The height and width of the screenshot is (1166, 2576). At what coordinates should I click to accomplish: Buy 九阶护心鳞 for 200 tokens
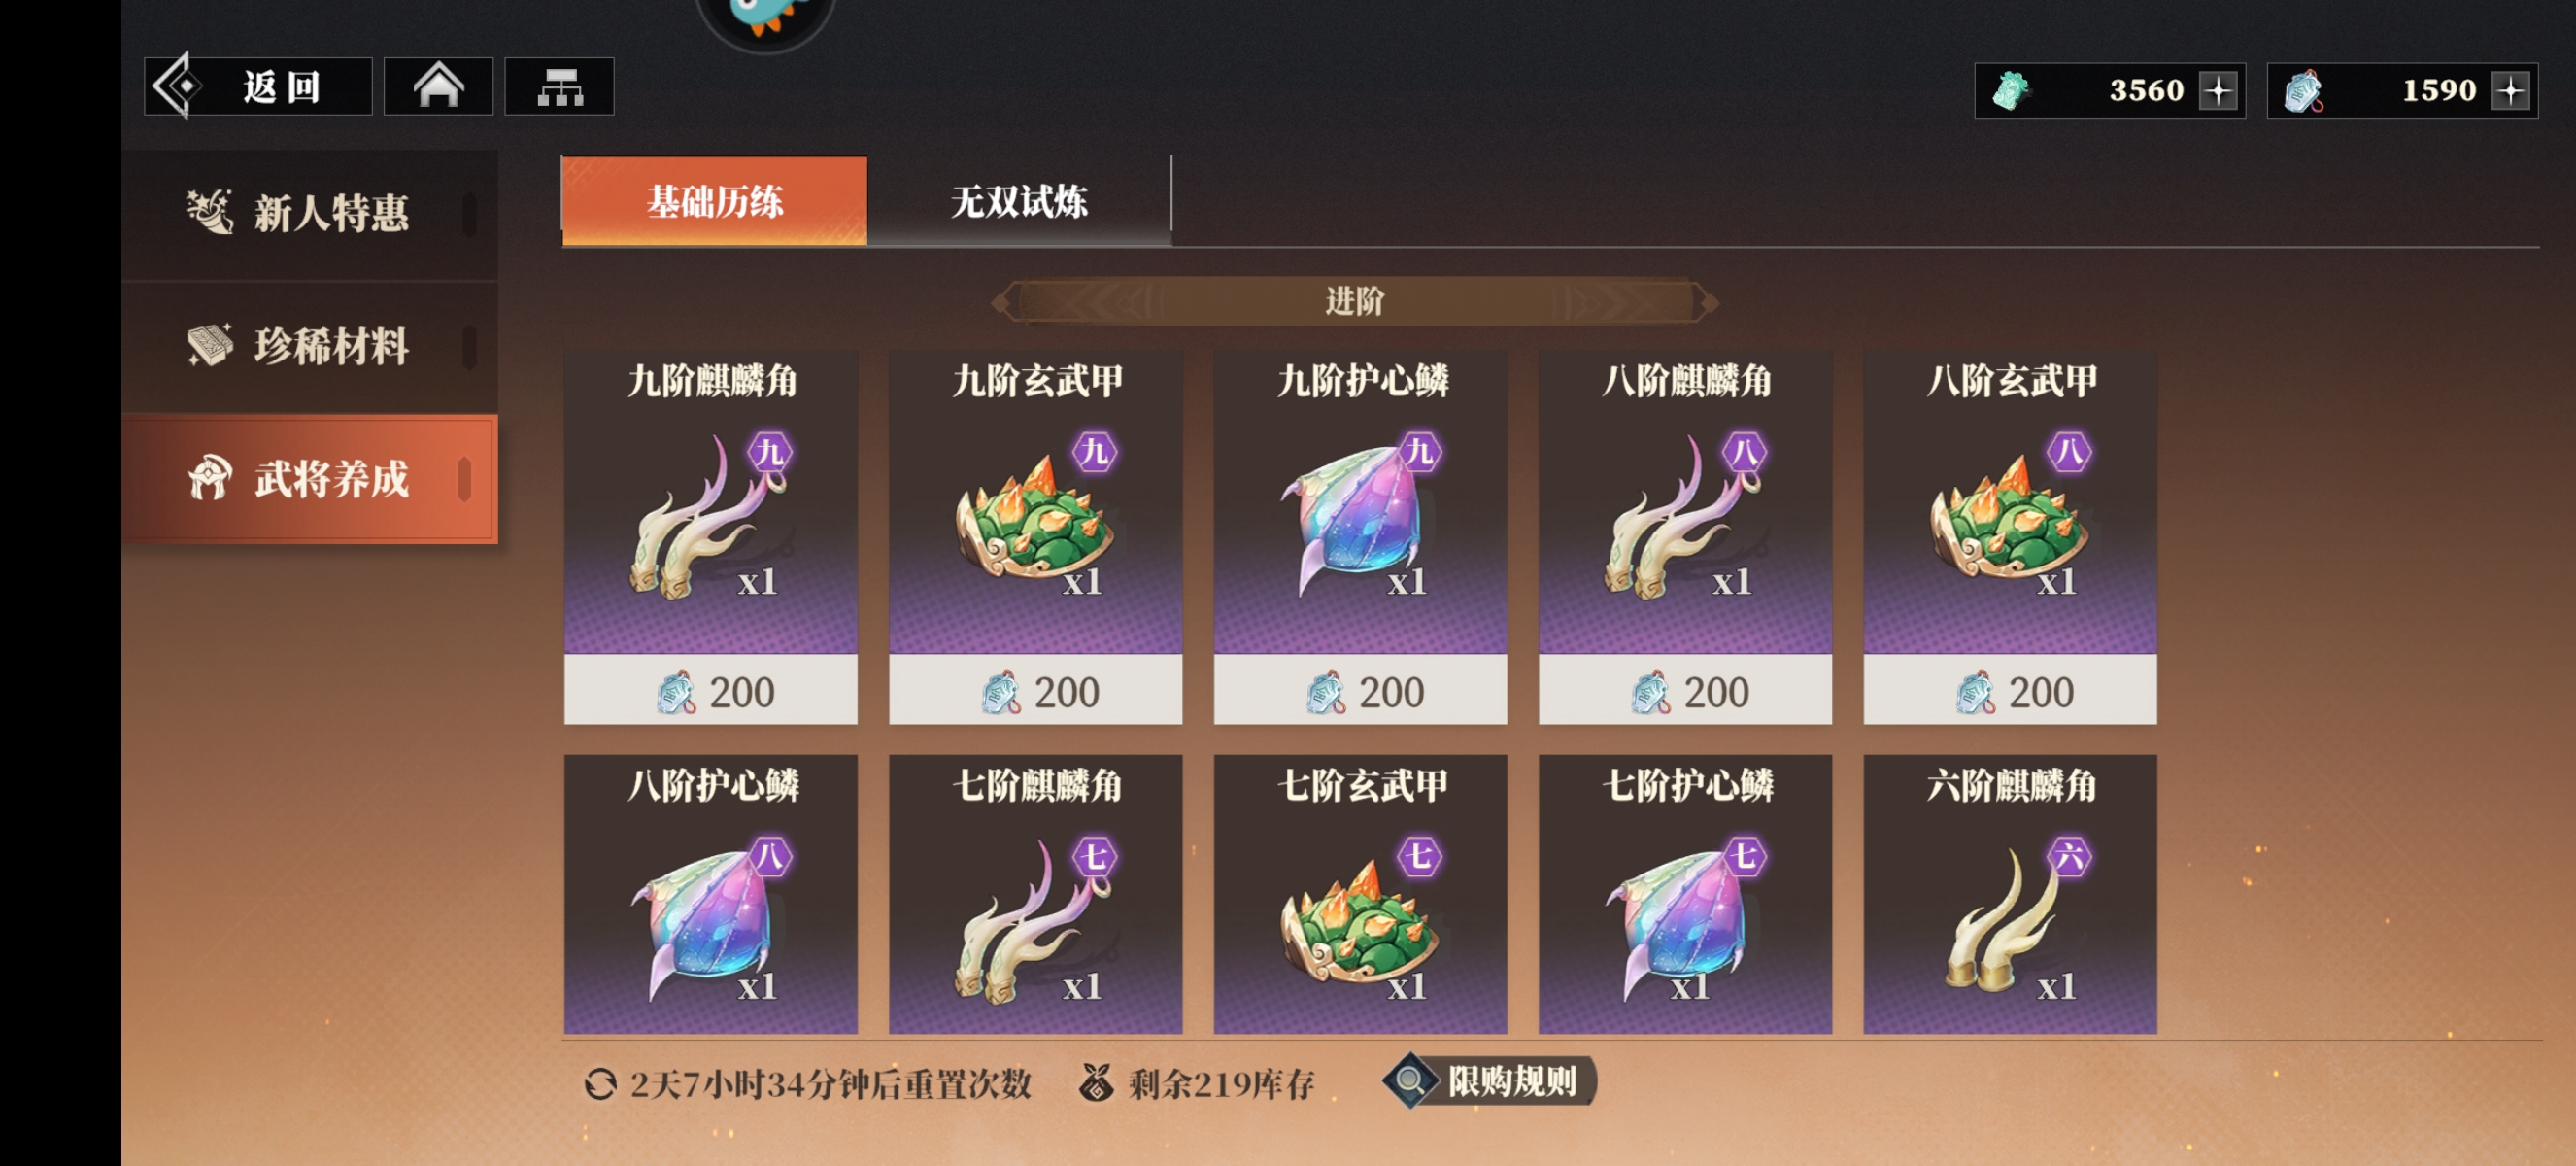tap(1360, 690)
